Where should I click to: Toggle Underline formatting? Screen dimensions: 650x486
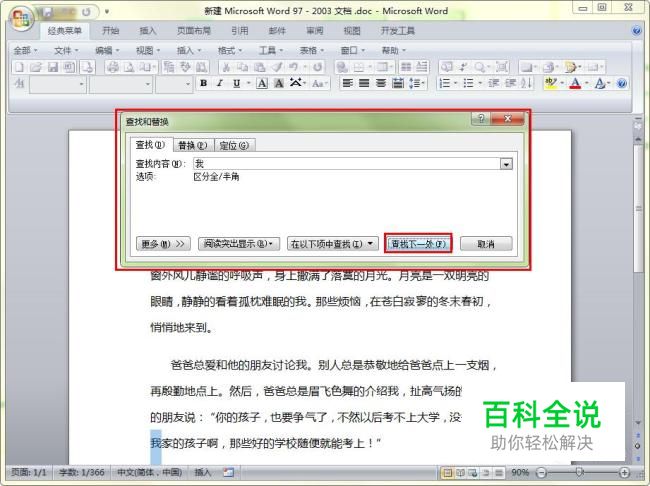pos(236,83)
